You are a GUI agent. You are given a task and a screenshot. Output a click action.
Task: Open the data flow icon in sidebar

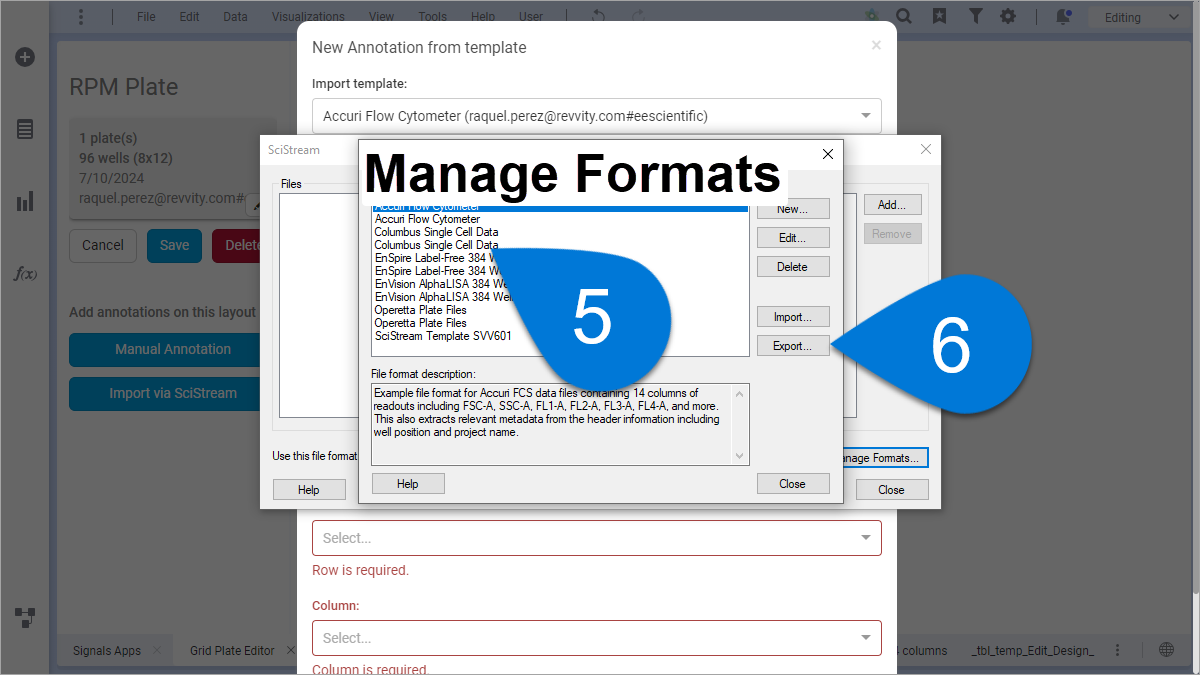(x=25, y=616)
